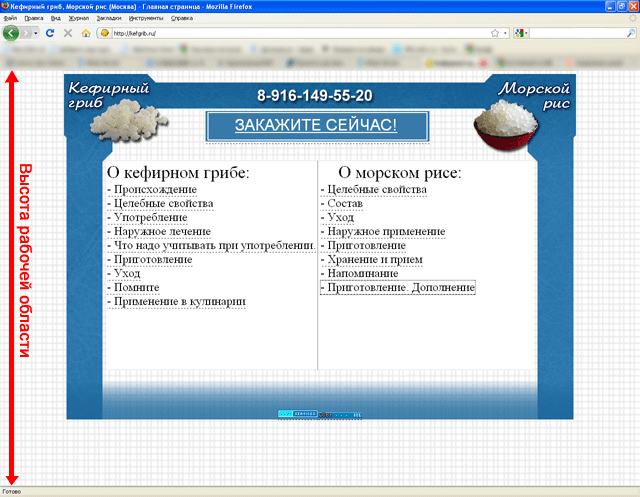
Task: Click the browser Back arrow button
Action: tap(11, 33)
